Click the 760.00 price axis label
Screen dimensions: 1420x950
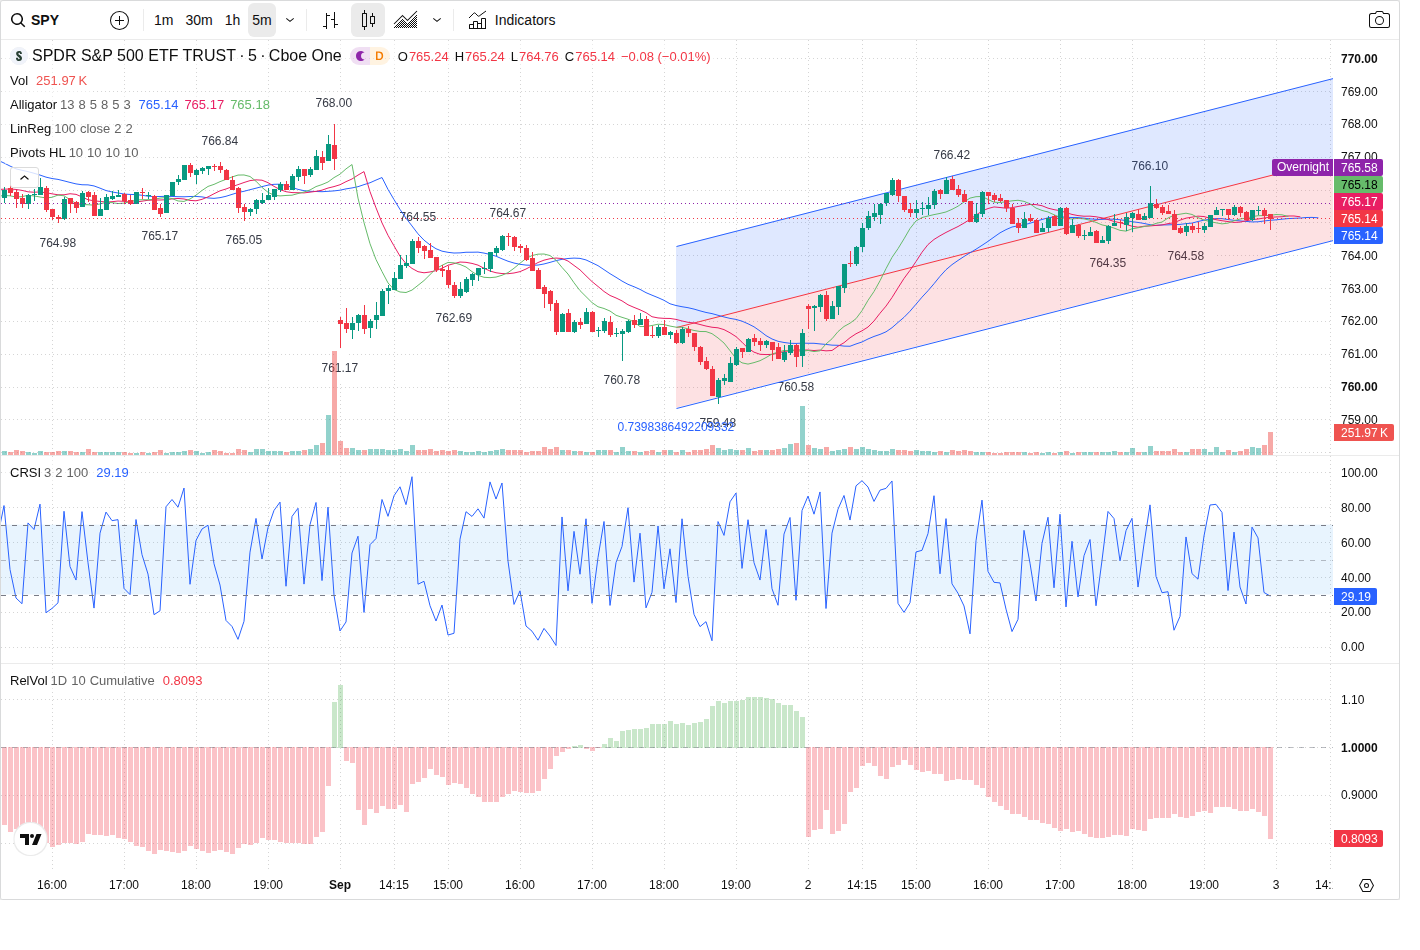pyautogui.click(x=1359, y=387)
